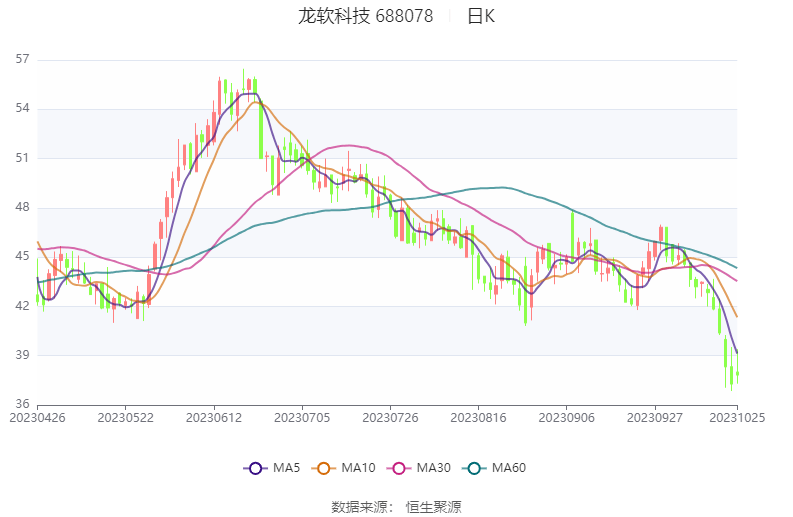Select the 20230612 date on x-axis
Screen dimensions: 793x517
213,419
